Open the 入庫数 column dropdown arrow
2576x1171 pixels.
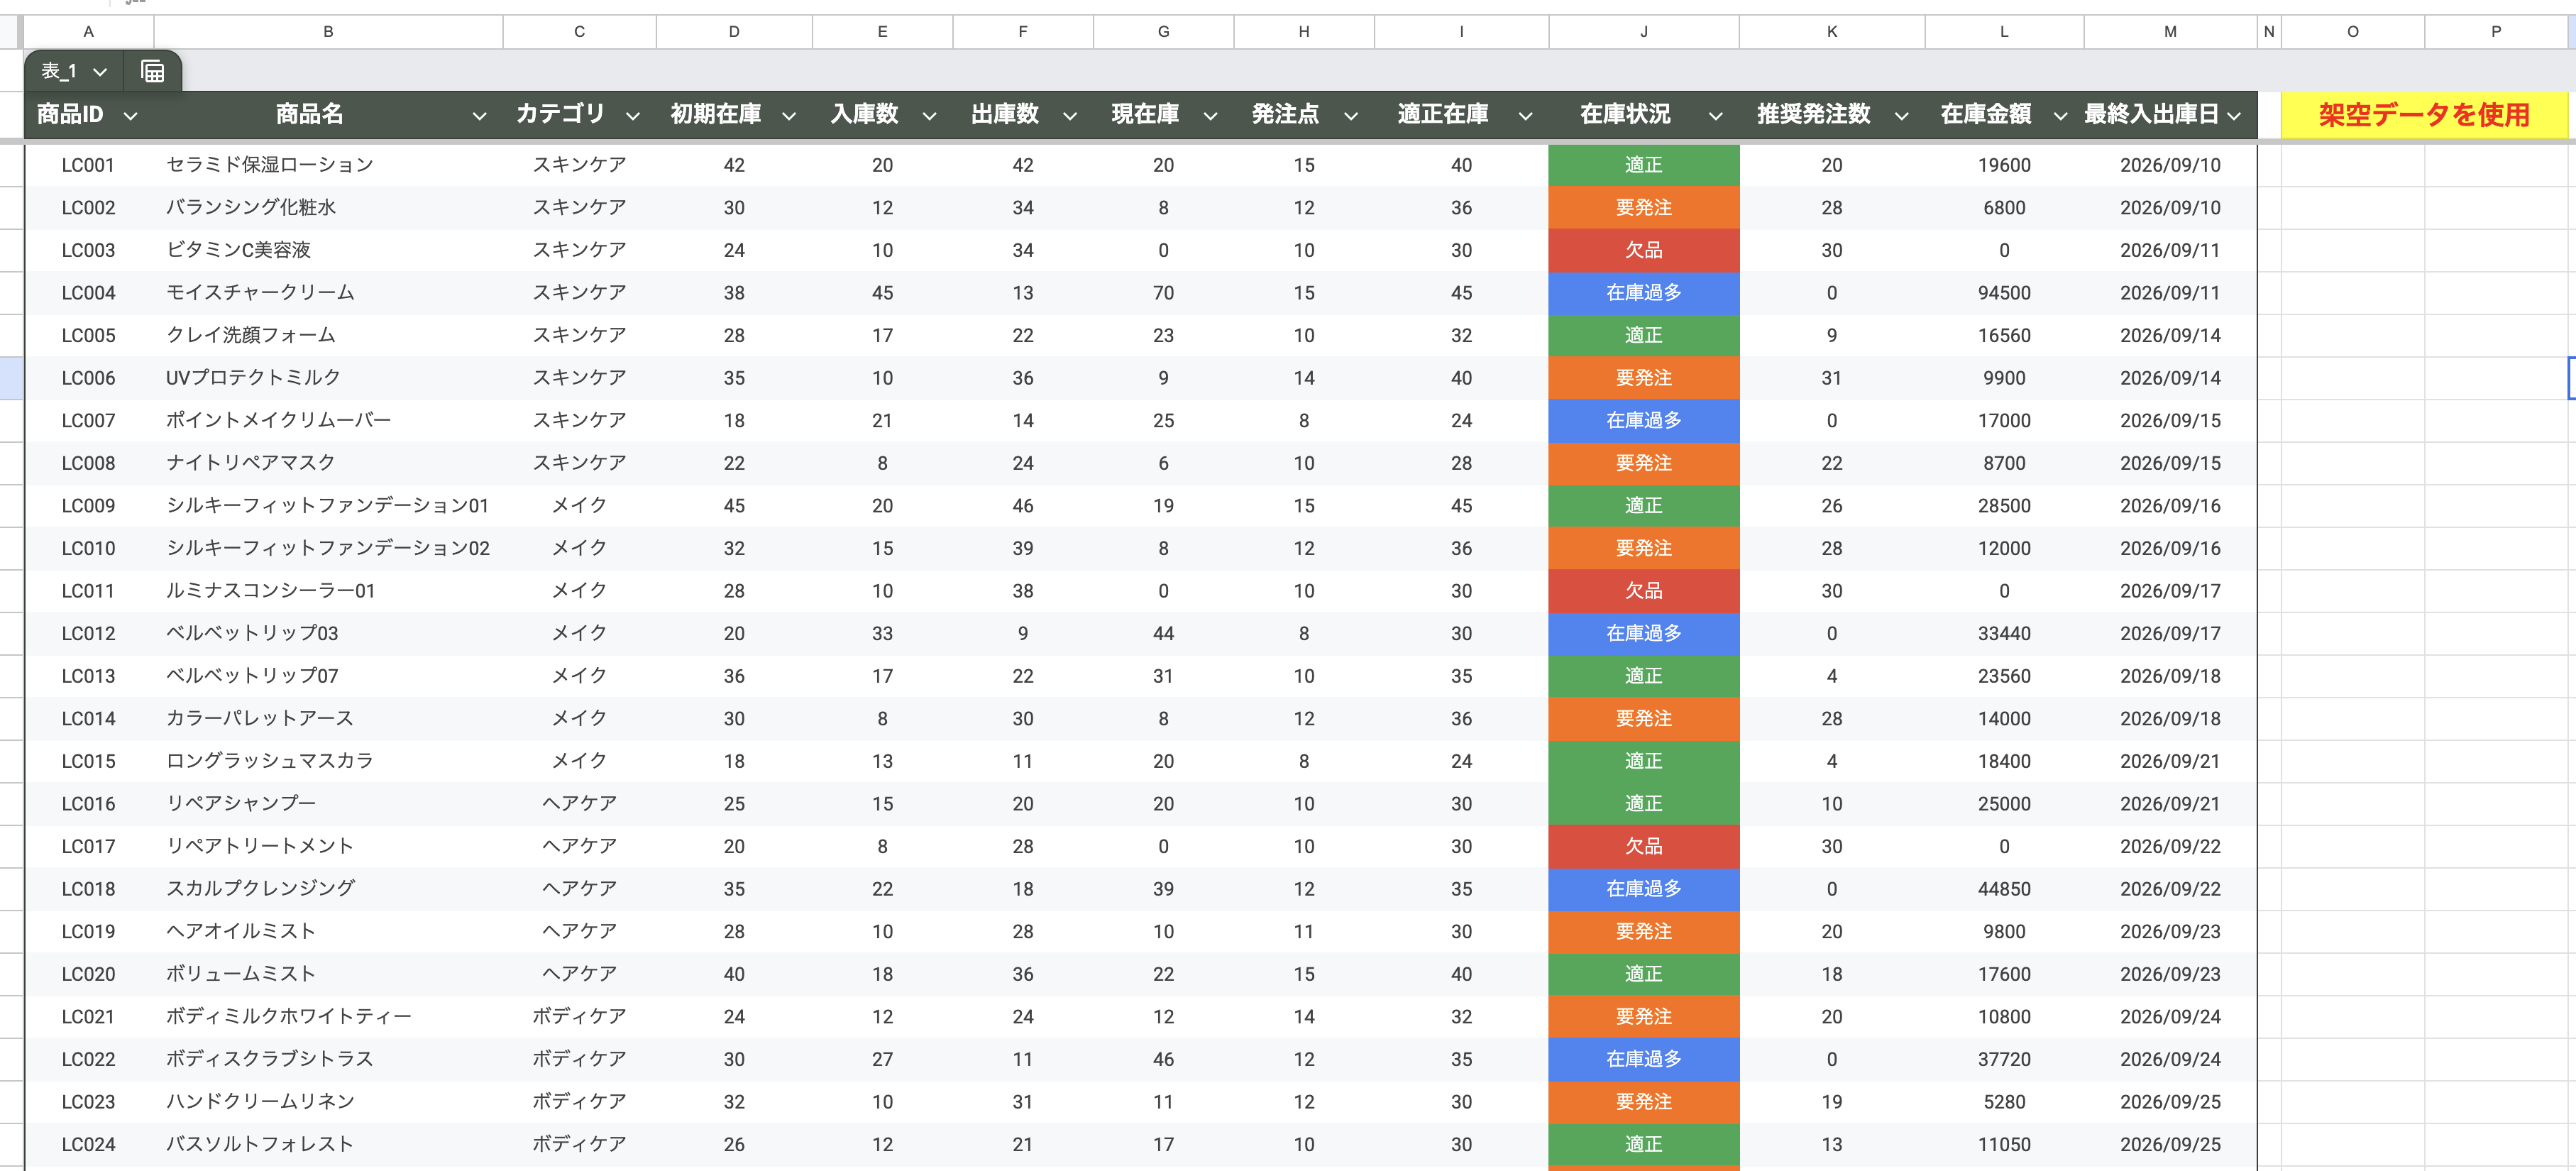(929, 116)
